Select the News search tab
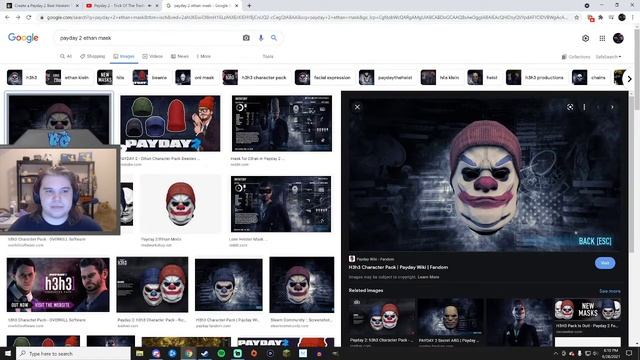Screen dimensions: 640x360 (x=180, y=56)
